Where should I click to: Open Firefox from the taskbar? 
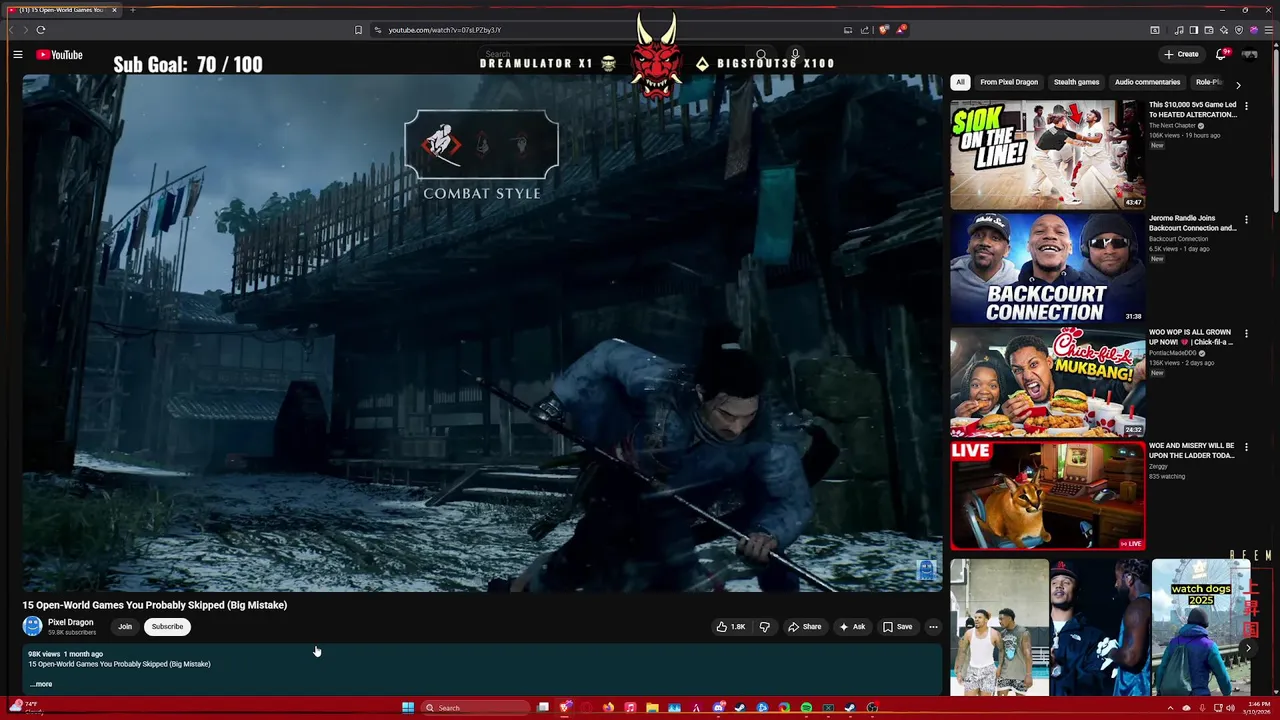(x=608, y=708)
